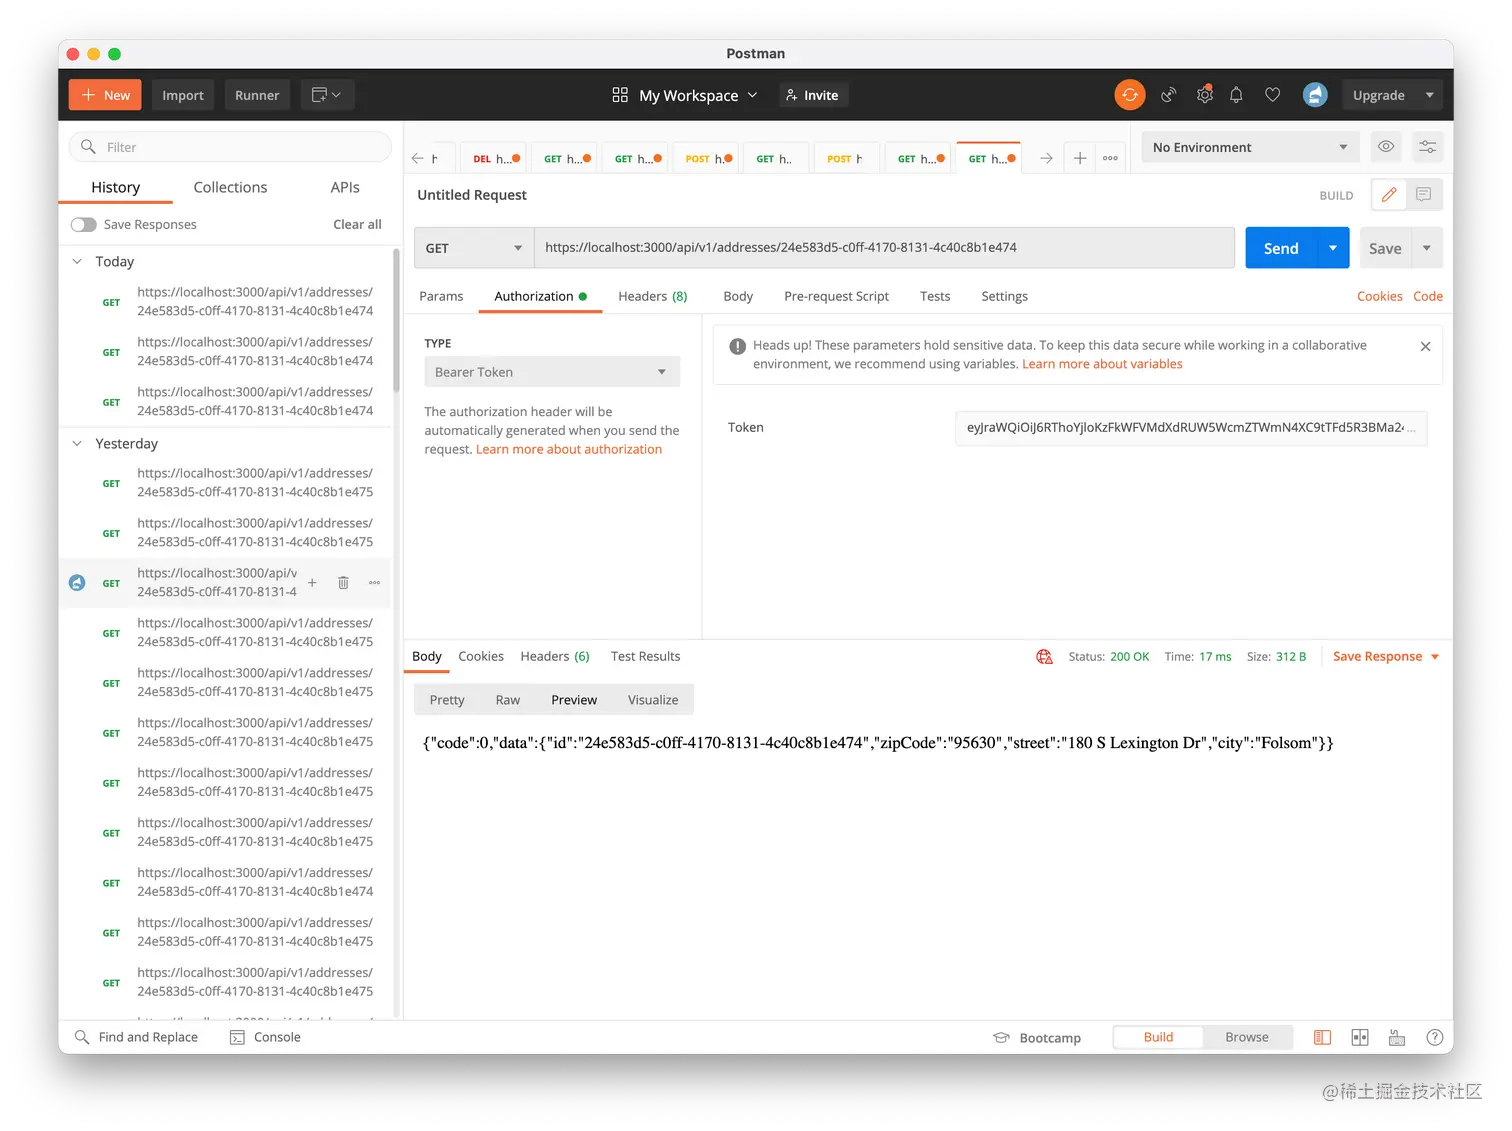This screenshot has height=1131, width=1512.
Task: Enable the Save Responses toggle
Action: (83, 224)
